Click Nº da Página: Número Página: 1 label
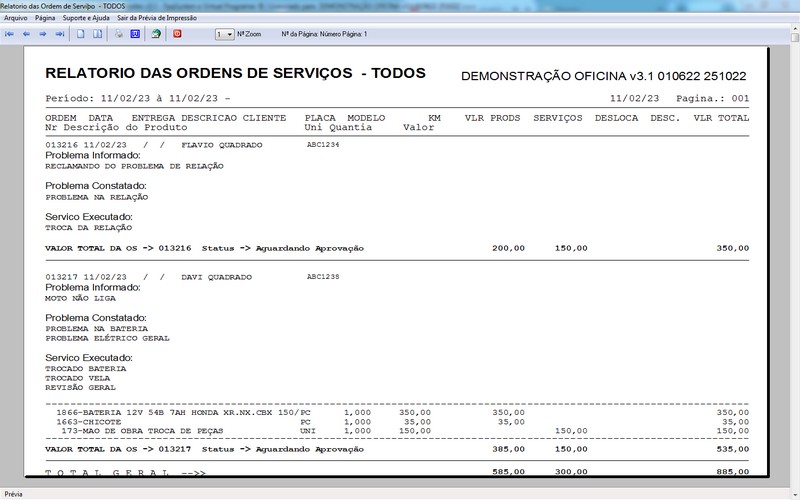800x500 pixels. (x=324, y=34)
